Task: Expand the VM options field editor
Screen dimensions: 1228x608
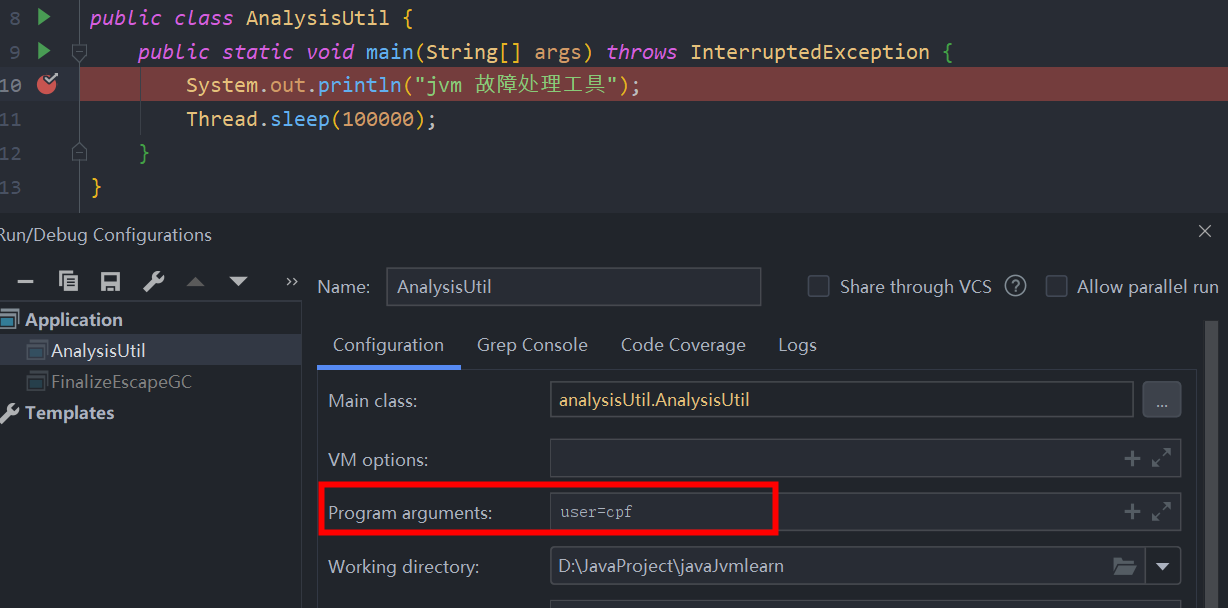Action: [1161, 458]
